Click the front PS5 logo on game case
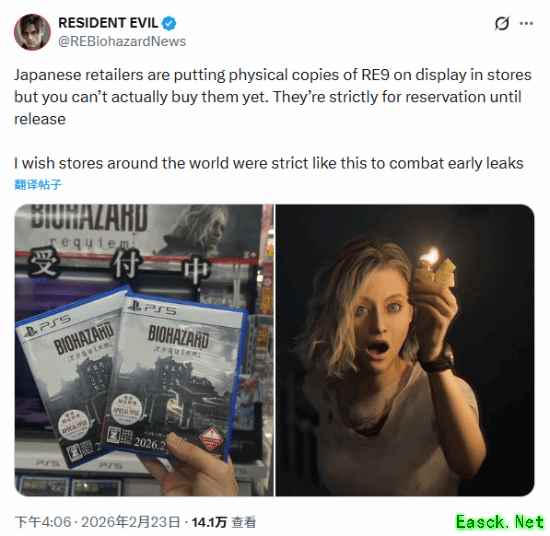Image resolution: width=550 pixels, height=536 pixels. pos(152,308)
